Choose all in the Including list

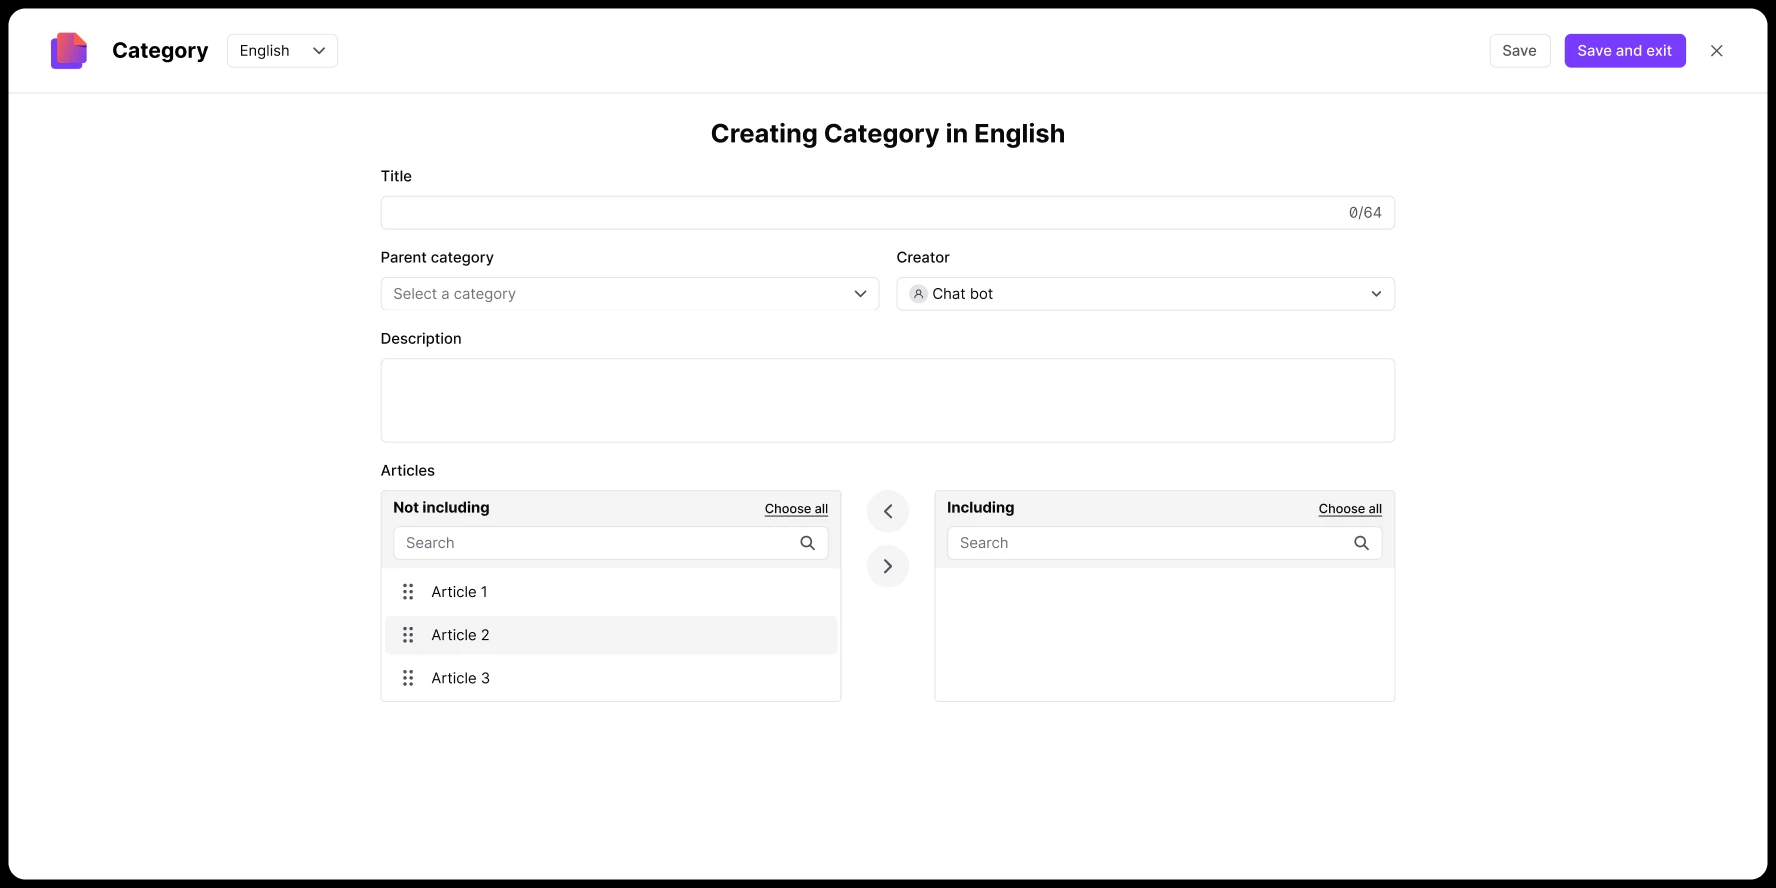(1350, 509)
